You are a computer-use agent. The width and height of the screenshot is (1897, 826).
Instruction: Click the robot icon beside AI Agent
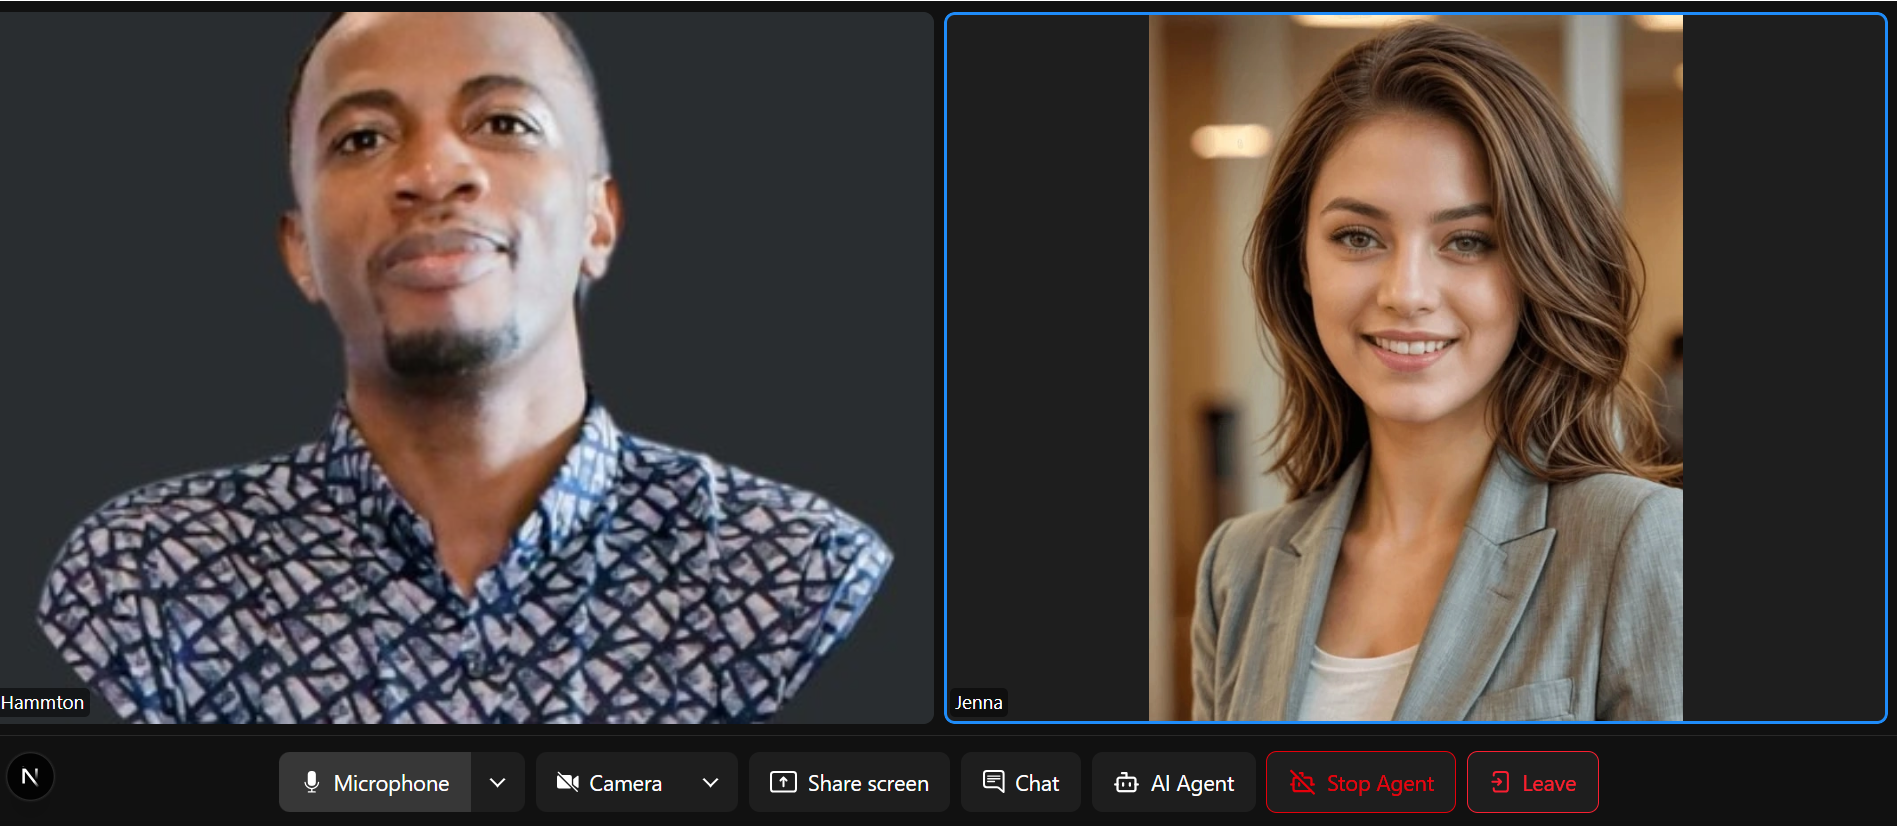pyautogui.click(x=1126, y=783)
